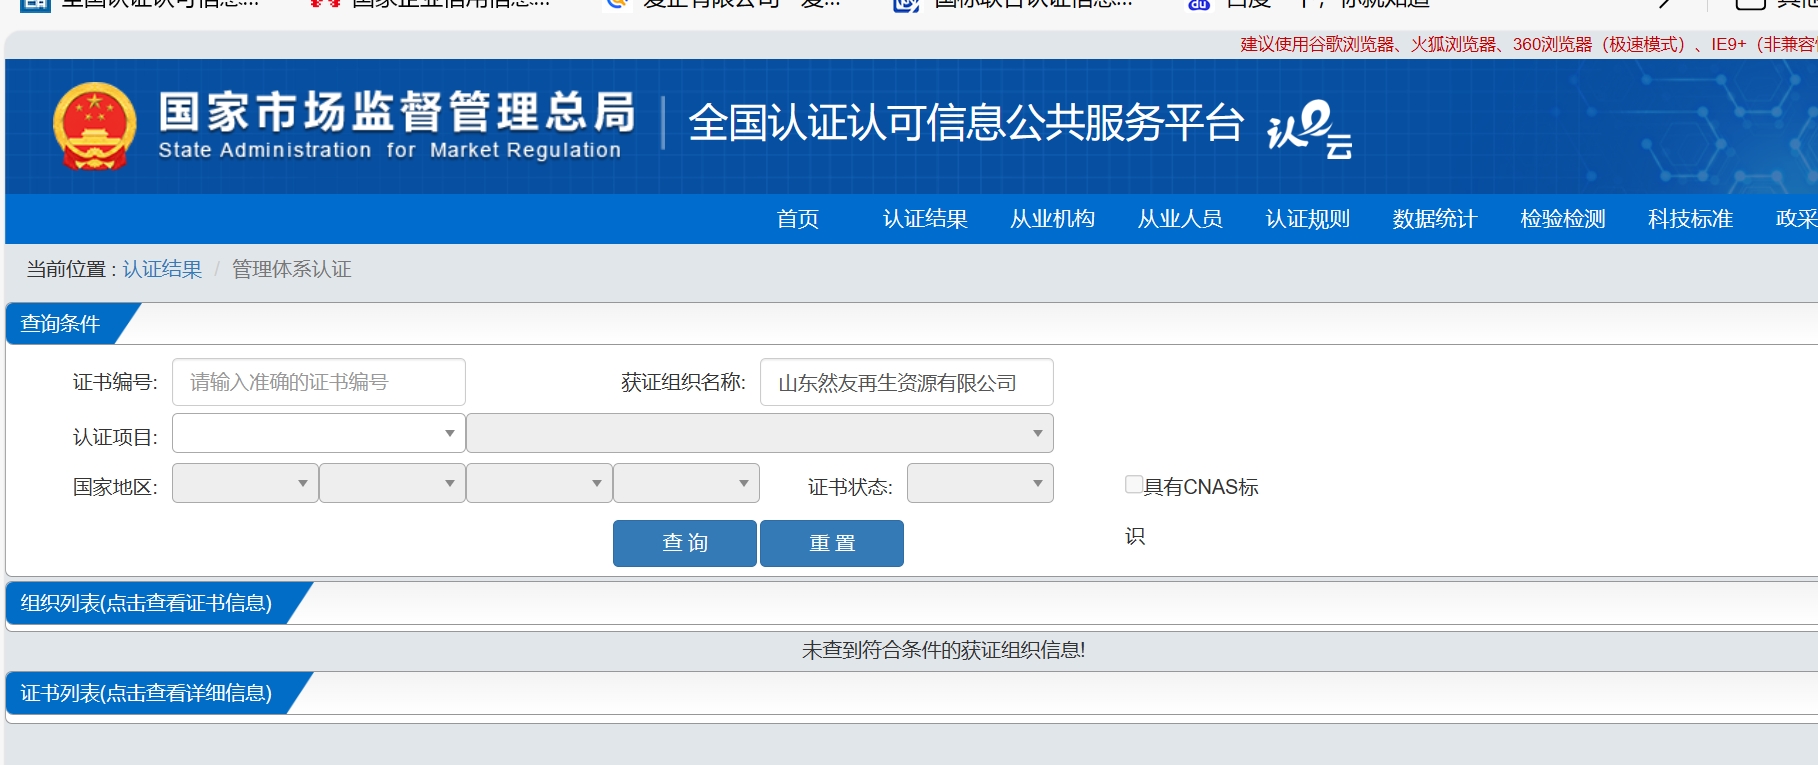Click the national emblem logo
Viewport: 1818px width, 765px height.
(x=95, y=125)
